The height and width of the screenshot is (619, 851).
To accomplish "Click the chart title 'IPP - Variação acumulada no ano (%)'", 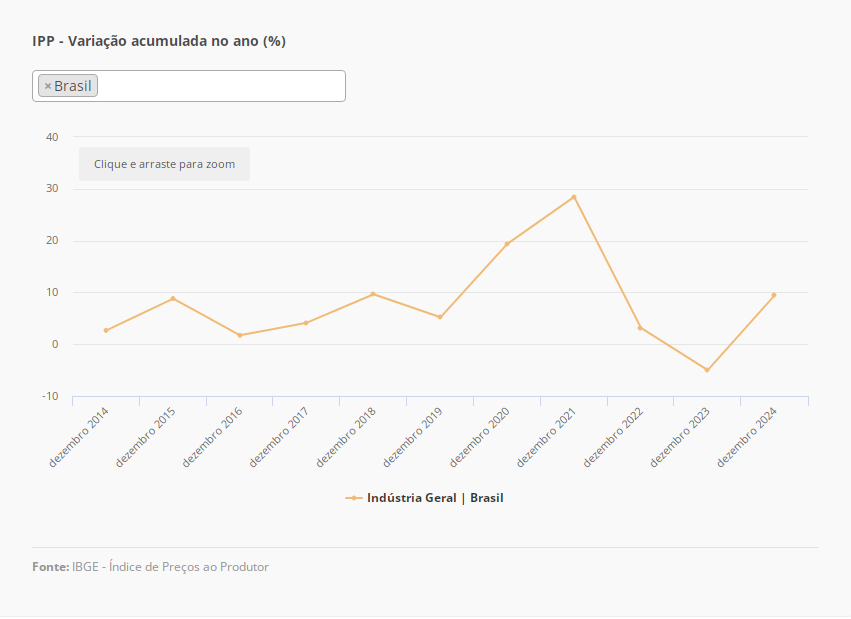I will tap(159, 41).
